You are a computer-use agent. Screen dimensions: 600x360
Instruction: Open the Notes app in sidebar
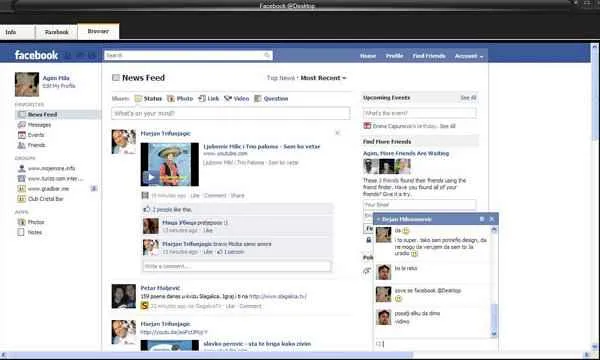(x=34, y=232)
